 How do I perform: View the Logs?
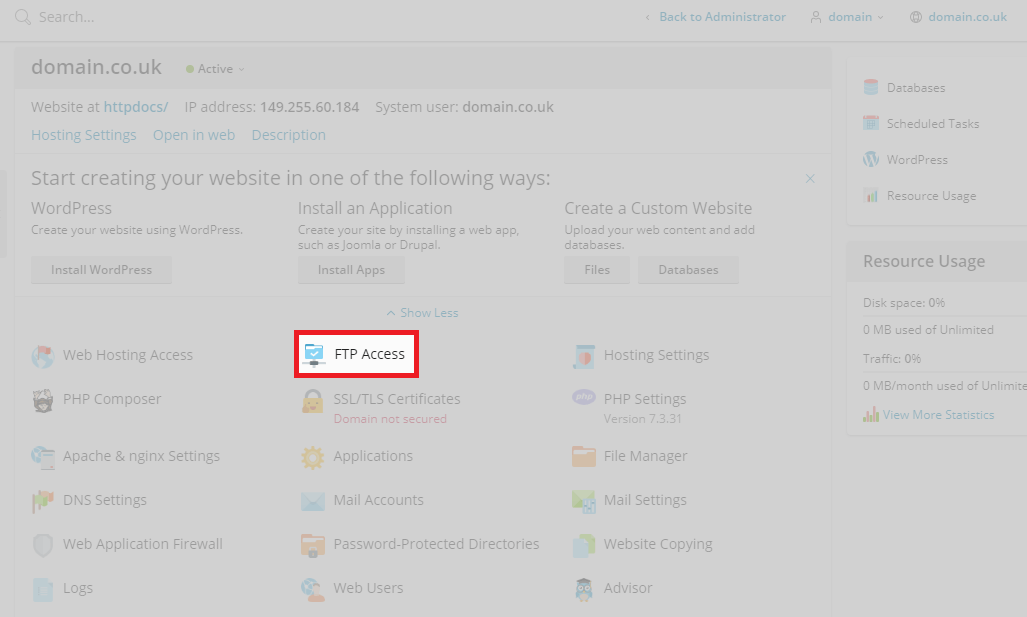click(x=75, y=587)
